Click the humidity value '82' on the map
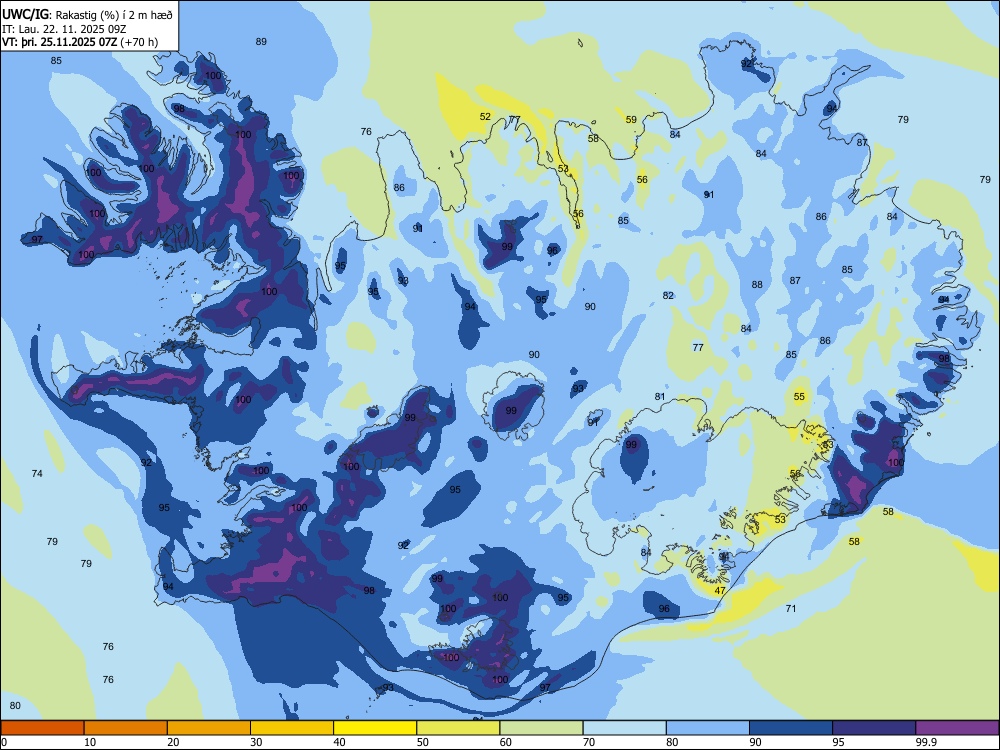This screenshot has width=1000, height=750. 668,295
